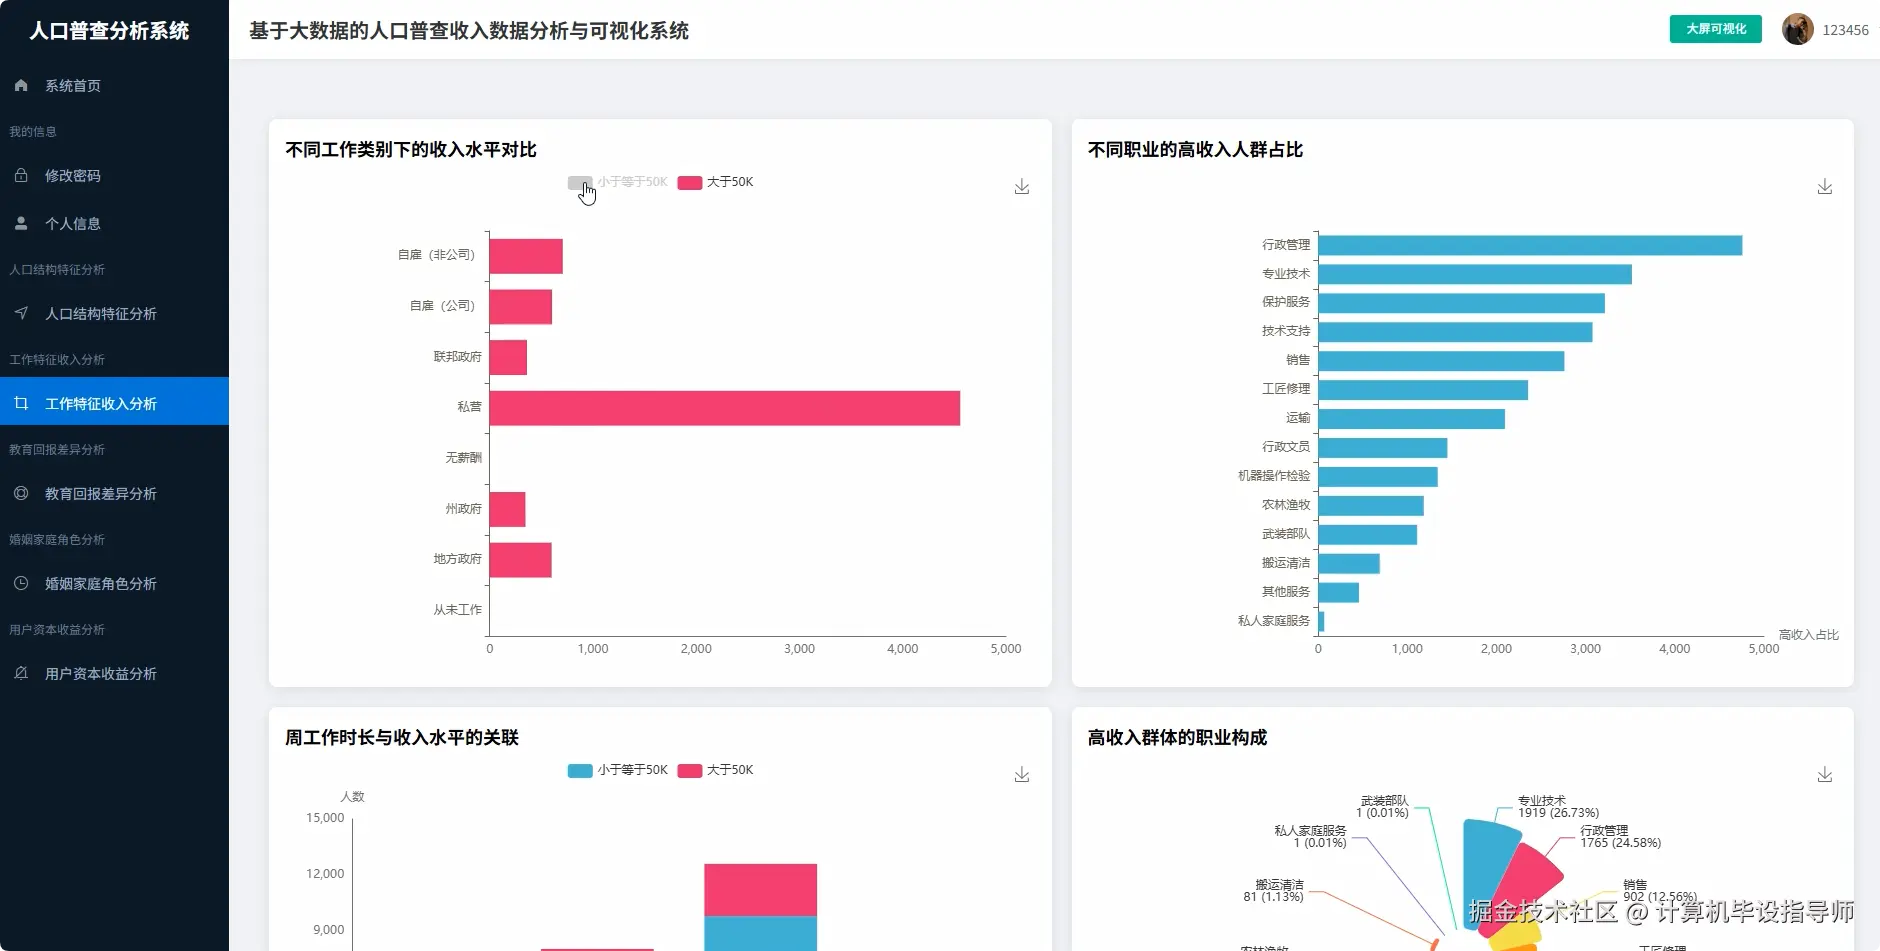Viewport: 1880px width, 951px height.
Task: Click download icon on 不同职业的高收入人群占比 chart
Action: pos(1827,186)
